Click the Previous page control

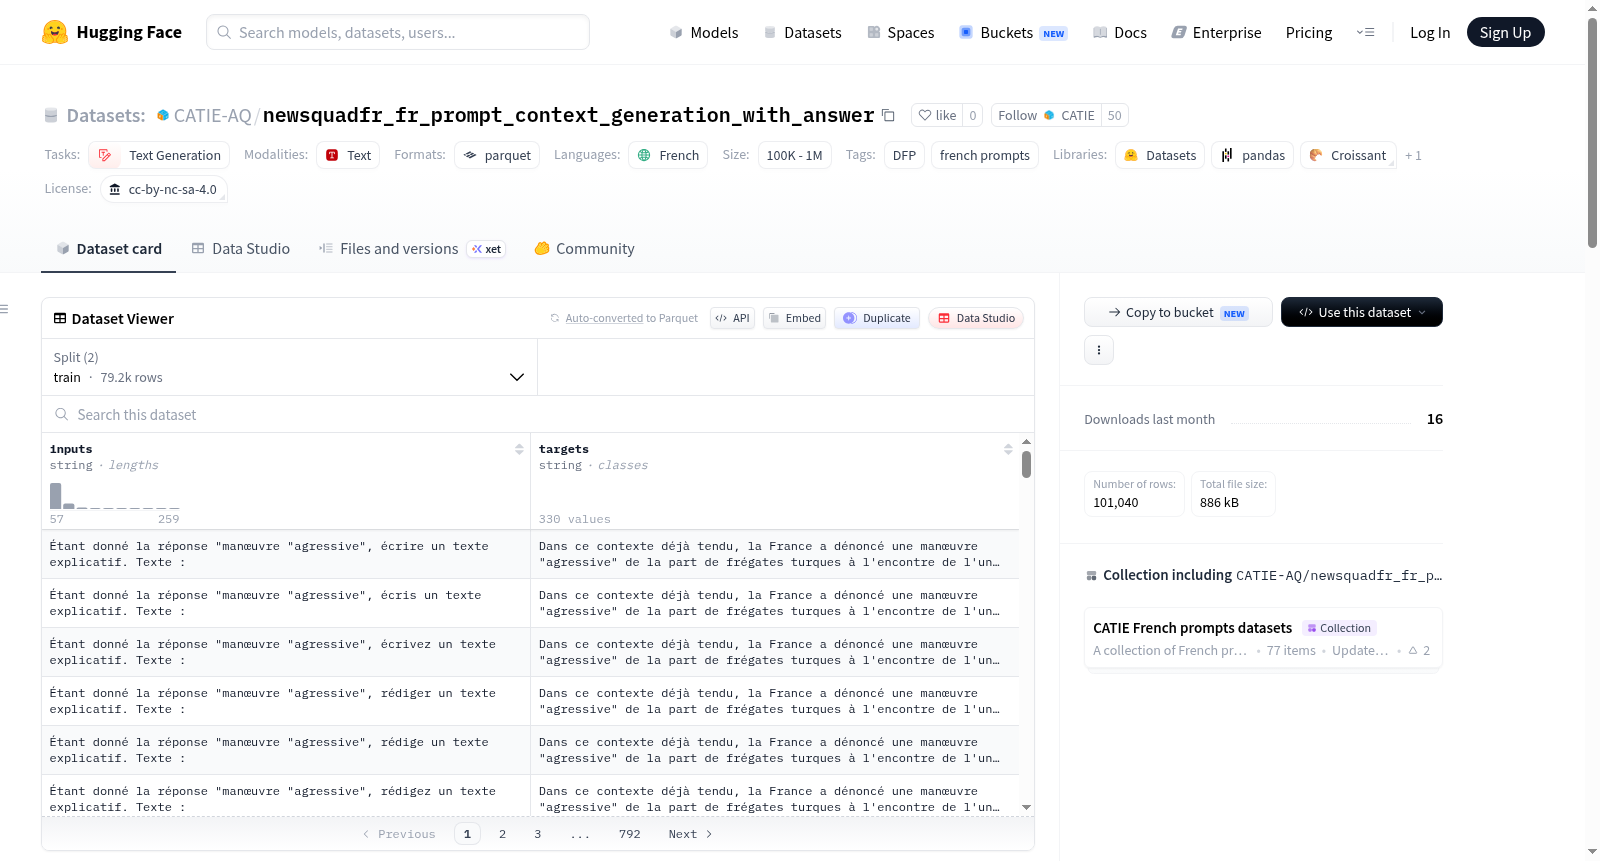[399, 834]
